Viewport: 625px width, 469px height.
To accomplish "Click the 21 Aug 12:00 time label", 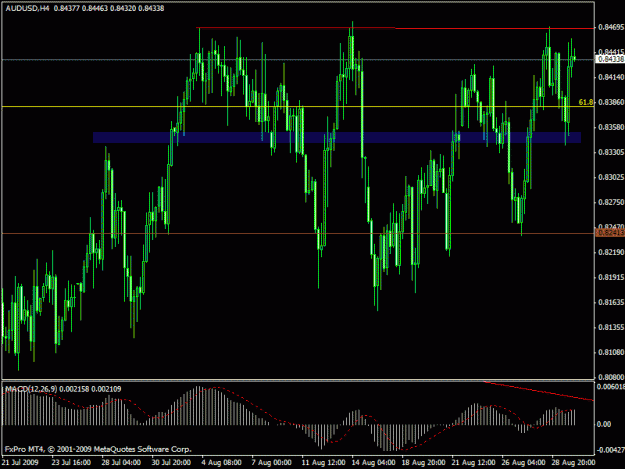I will [474, 463].
